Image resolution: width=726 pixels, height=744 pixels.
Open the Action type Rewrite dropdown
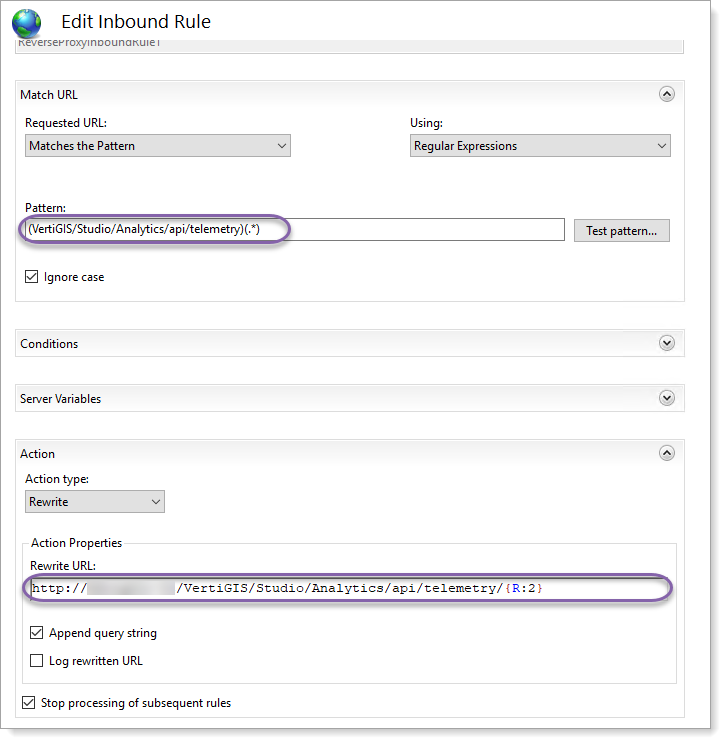pos(95,502)
